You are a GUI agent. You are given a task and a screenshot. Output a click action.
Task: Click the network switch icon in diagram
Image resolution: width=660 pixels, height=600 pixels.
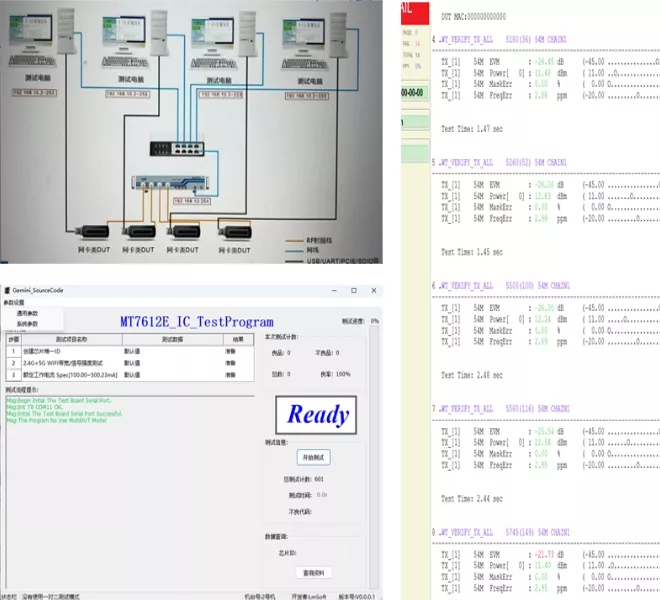[x=177, y=148]
